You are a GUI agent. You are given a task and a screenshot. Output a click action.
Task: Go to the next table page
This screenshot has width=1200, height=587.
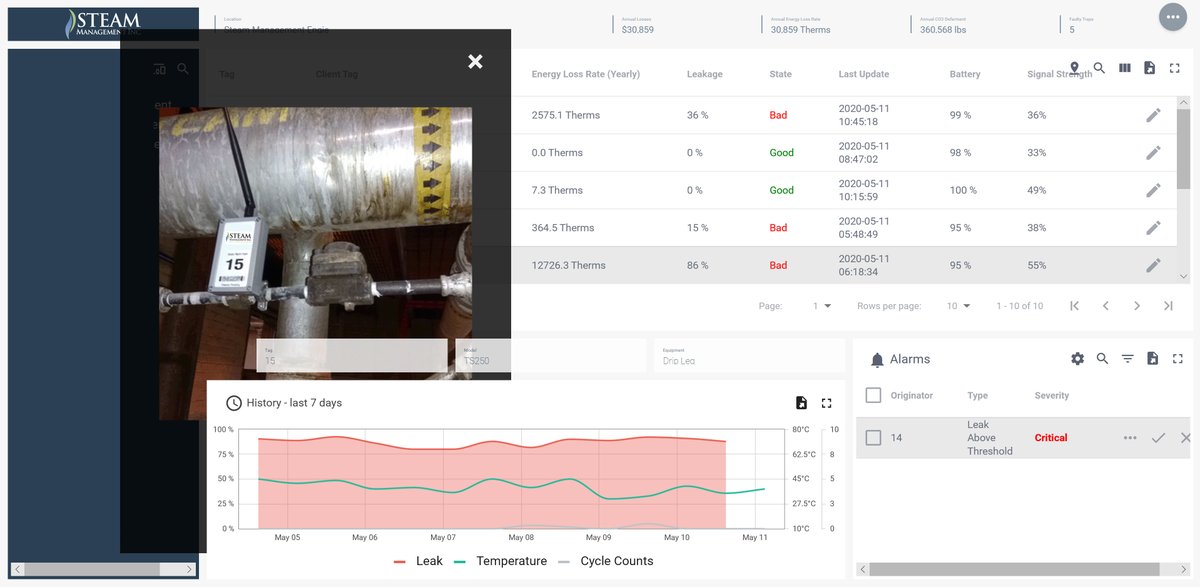click(1137, 306)
